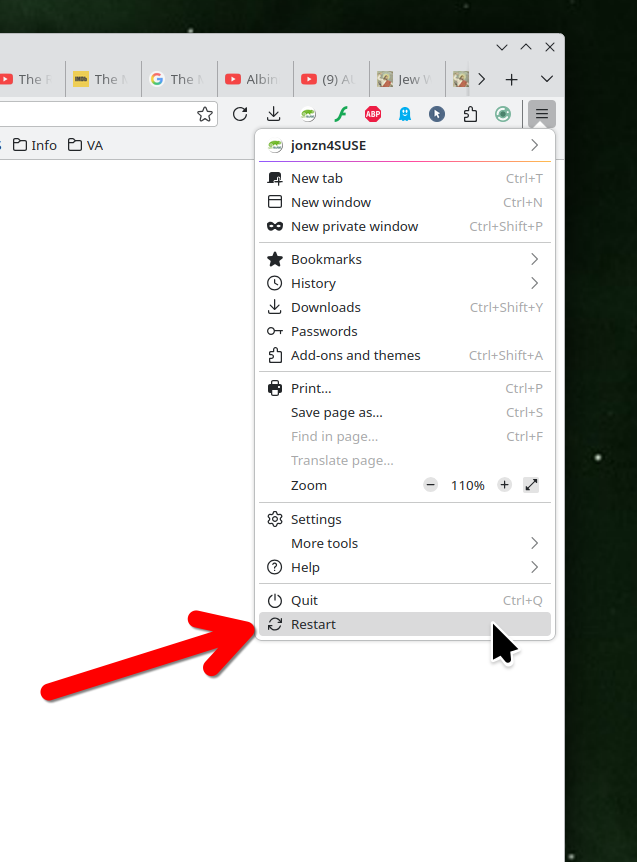Switch to the Albin YouTube tab
Screen dimensions: 637x862
[x=255, y=79]
